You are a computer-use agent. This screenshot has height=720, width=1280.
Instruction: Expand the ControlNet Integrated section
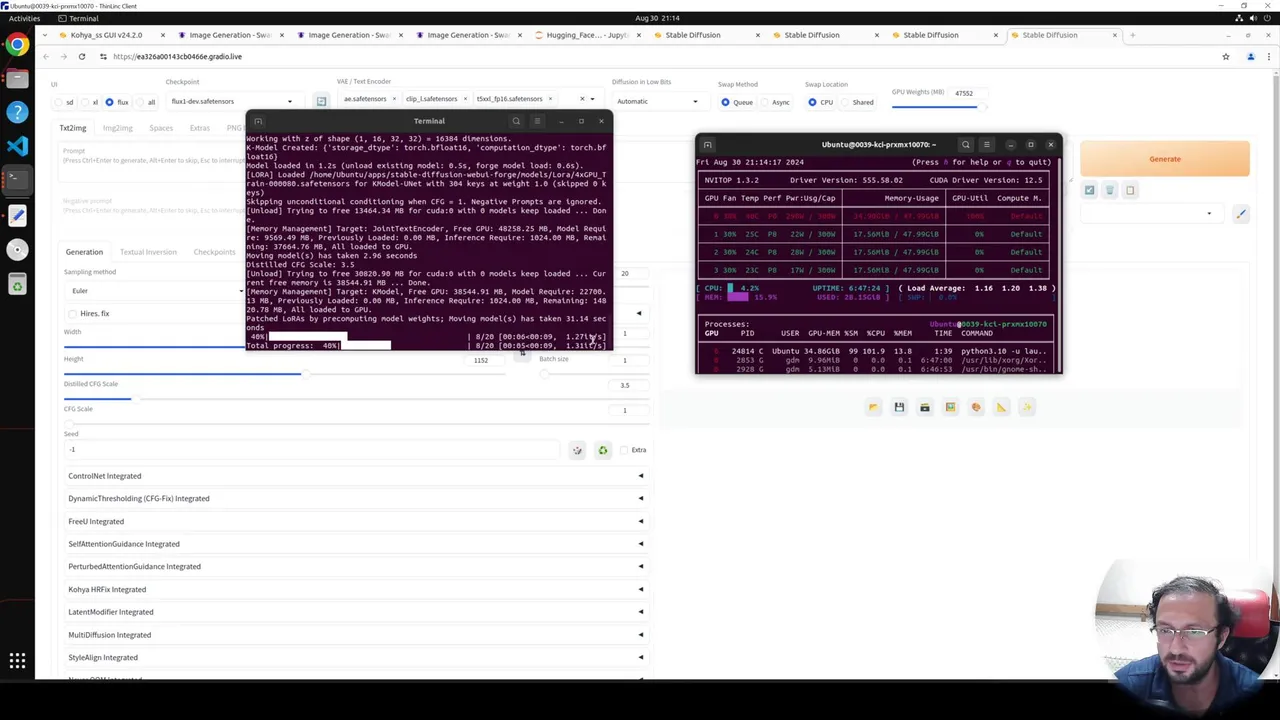coord(355,476)
